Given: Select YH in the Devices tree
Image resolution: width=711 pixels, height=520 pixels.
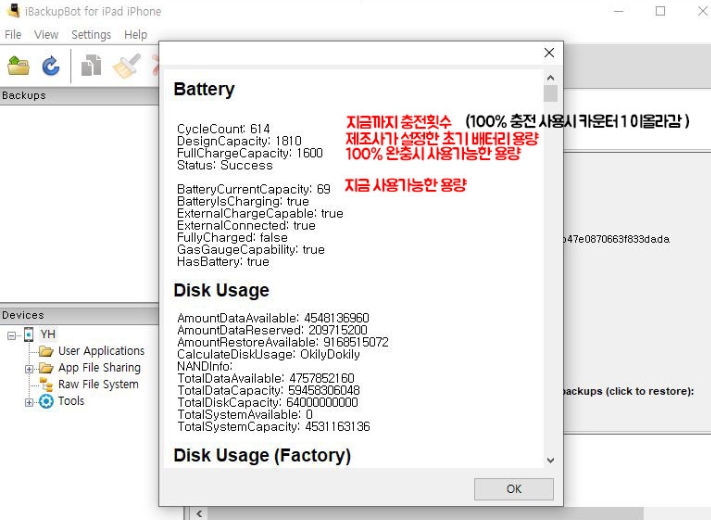Looking at the screenshot, I should pos(48,335).
